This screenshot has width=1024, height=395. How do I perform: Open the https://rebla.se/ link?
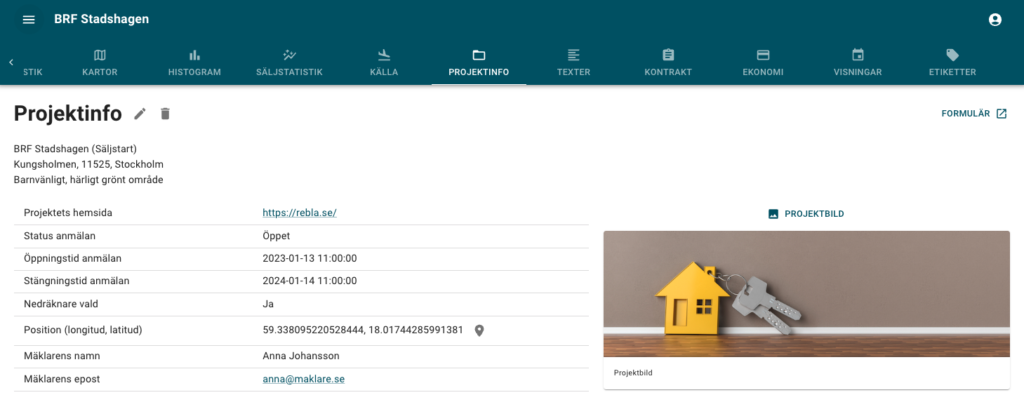(x=299, y=213)
